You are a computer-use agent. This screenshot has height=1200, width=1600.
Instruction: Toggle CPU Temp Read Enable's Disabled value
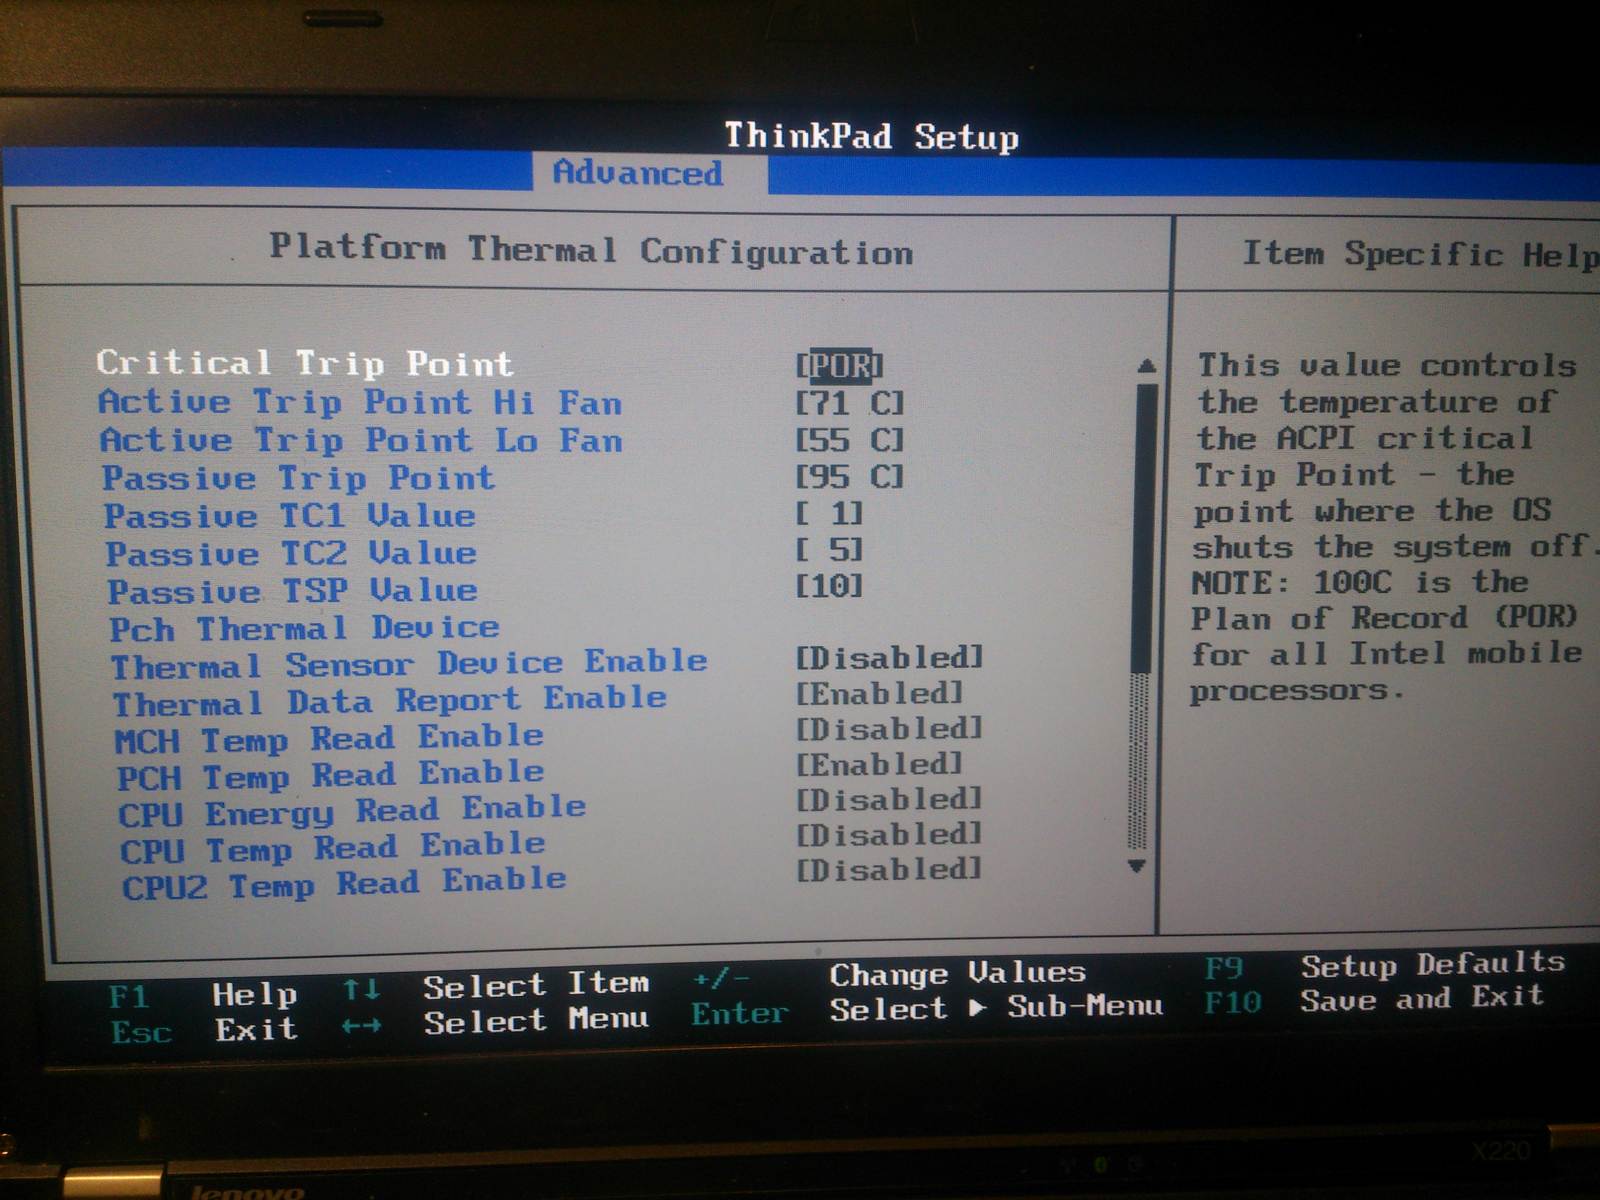[x=890, y=835]
